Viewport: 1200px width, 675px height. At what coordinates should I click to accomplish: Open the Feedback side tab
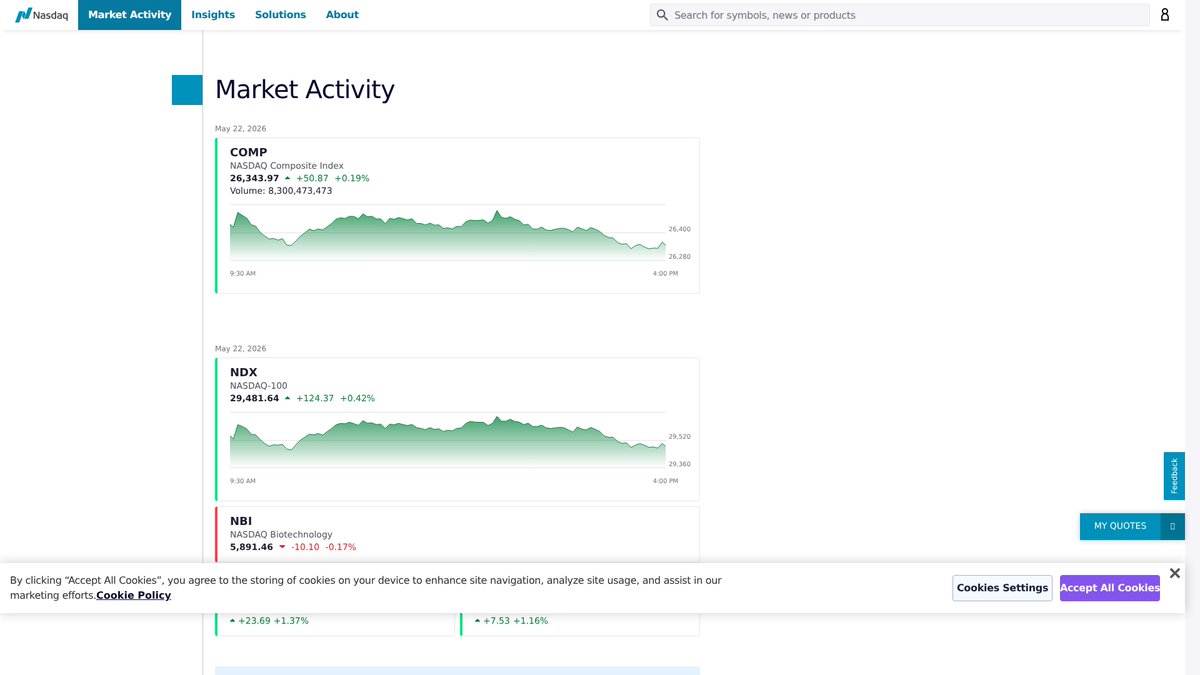(1174, 476)
